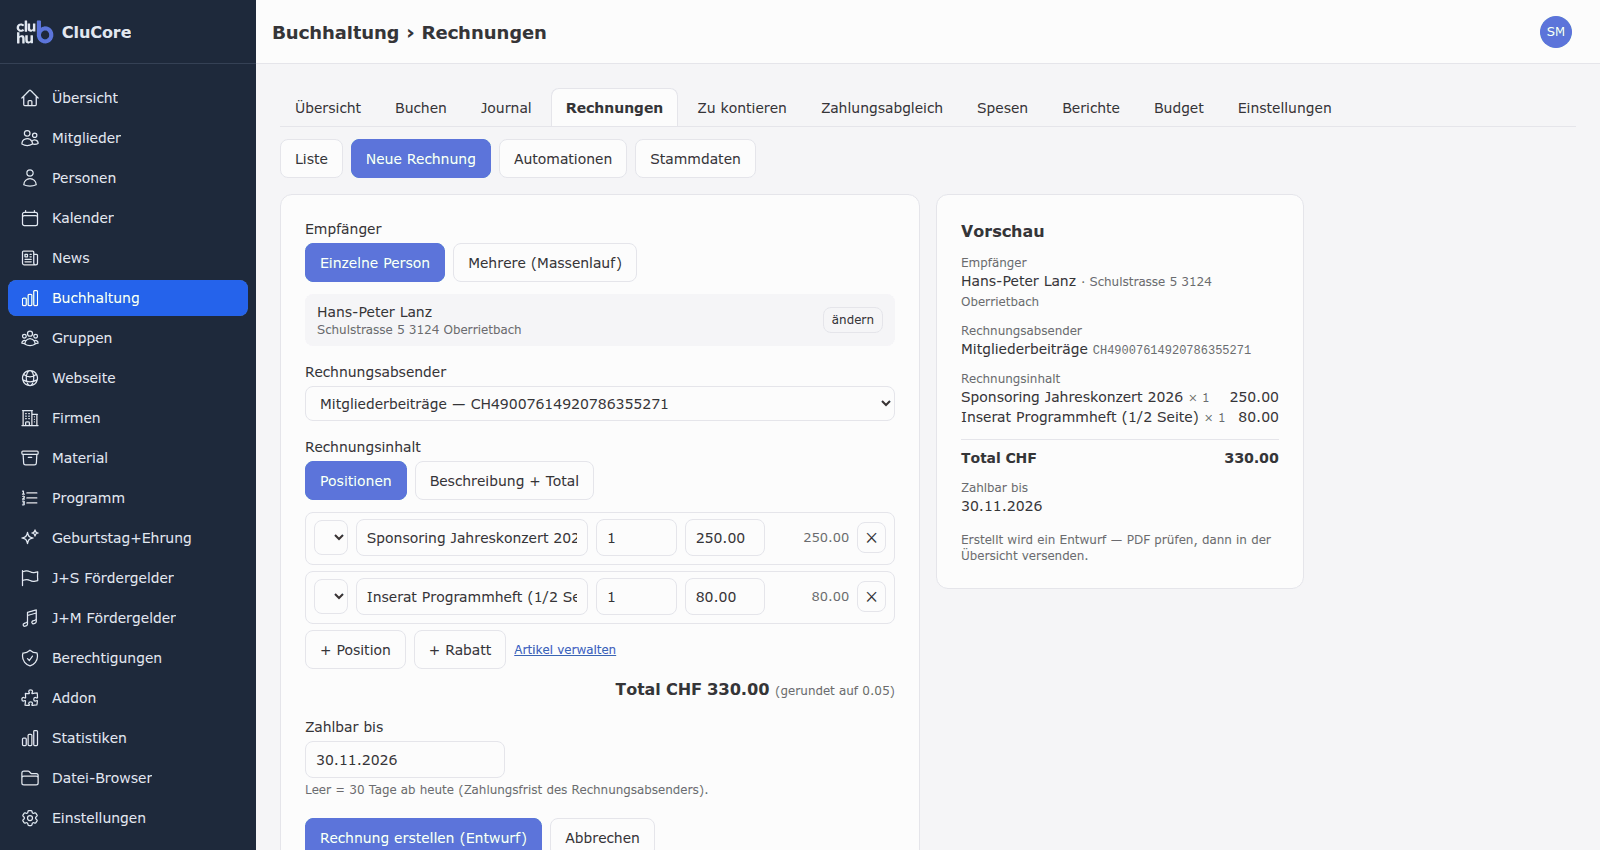Click the Webseite globe icon
Image resolution: width=1600 pixels, height=850 pixels.
[x=30, y=378]
